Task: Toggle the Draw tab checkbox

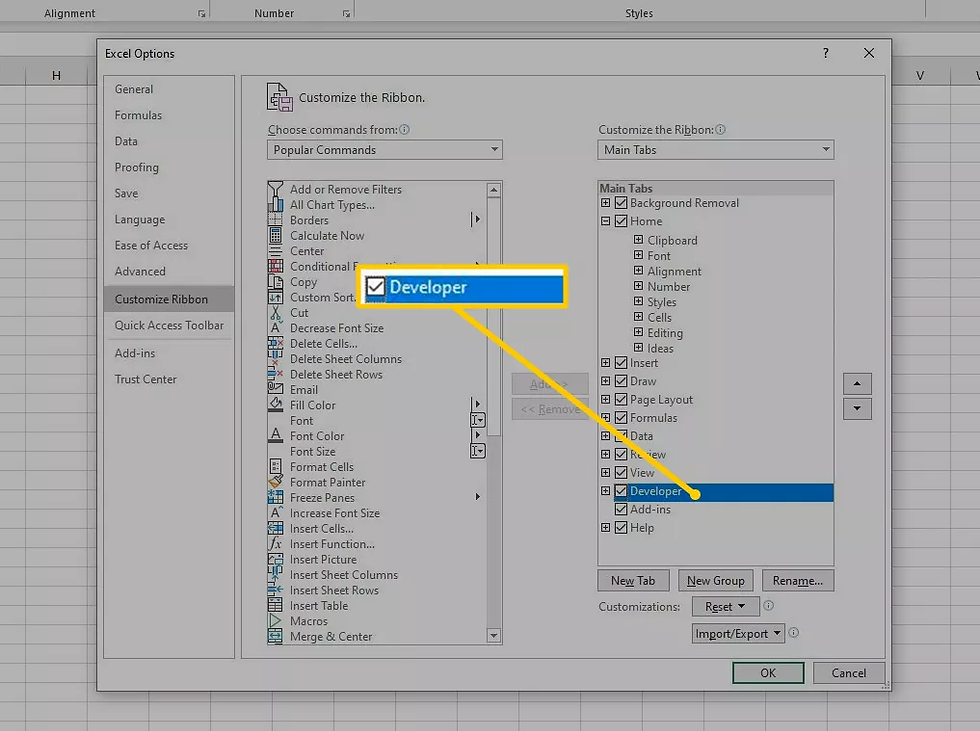Action: [621, 381]
